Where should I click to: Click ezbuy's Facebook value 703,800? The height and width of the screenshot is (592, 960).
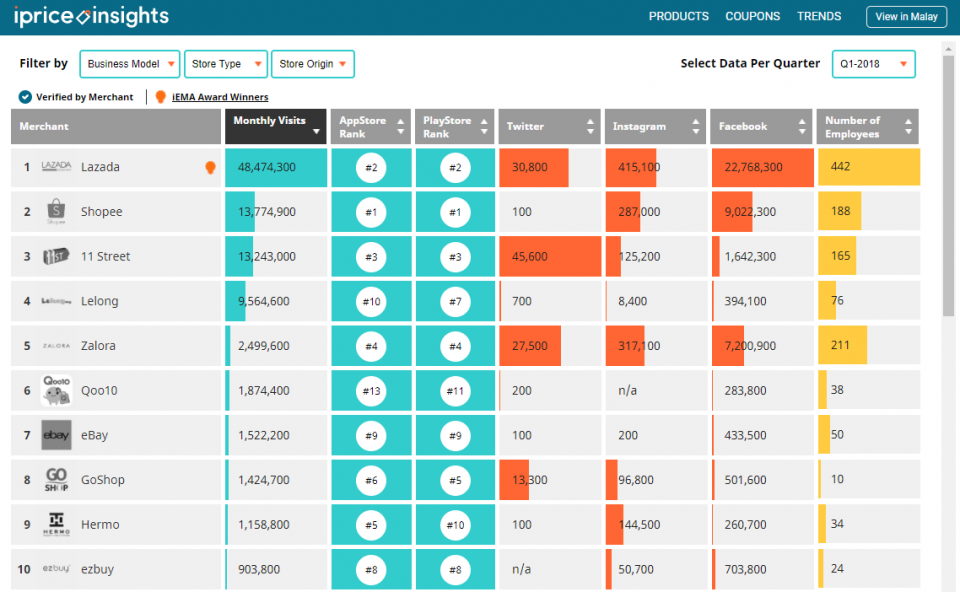coord(745,569)
